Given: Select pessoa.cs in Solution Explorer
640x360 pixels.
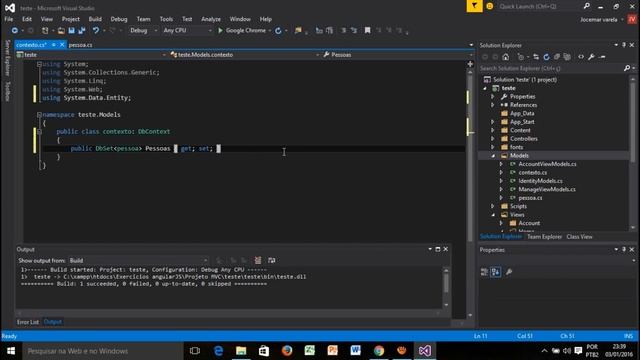Looking at the screenshot, I should click(x=530, y=198).
